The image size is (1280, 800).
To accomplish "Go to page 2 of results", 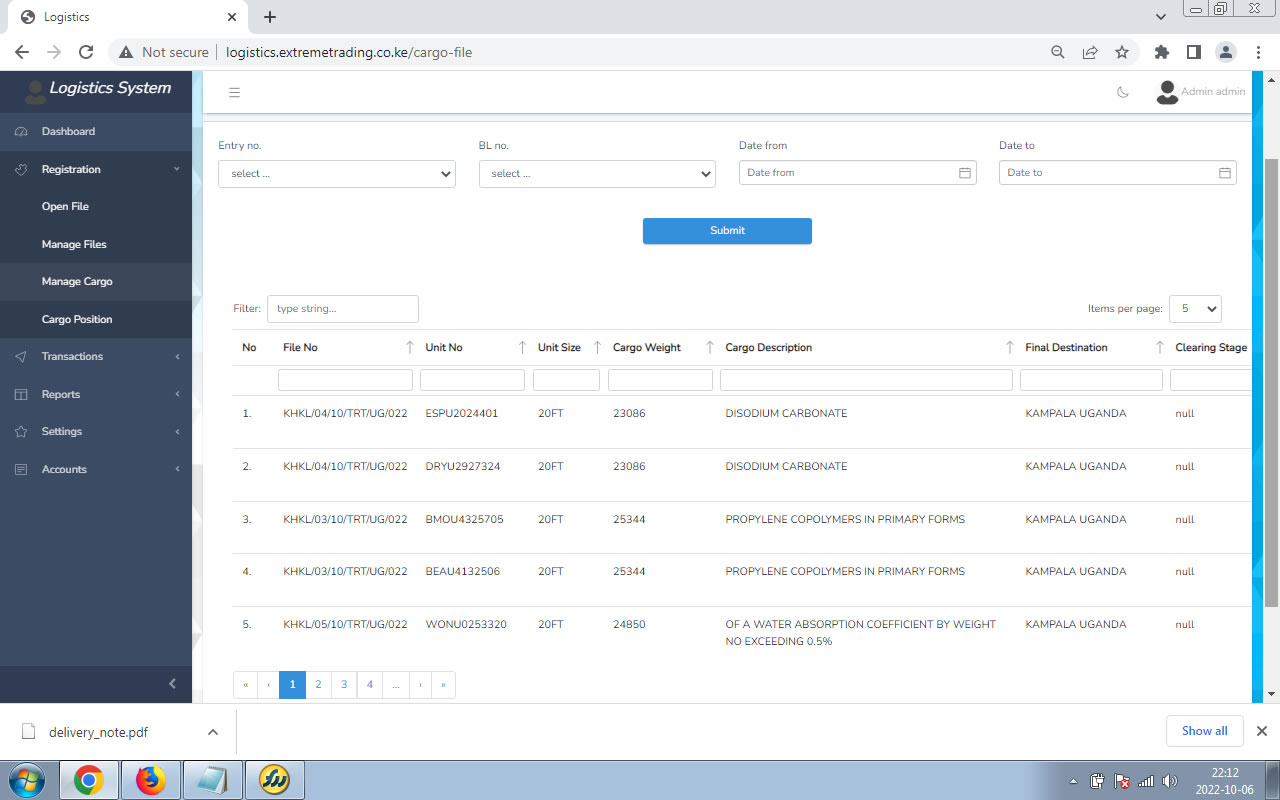I will pyautogui.click(x=318, y=685).
